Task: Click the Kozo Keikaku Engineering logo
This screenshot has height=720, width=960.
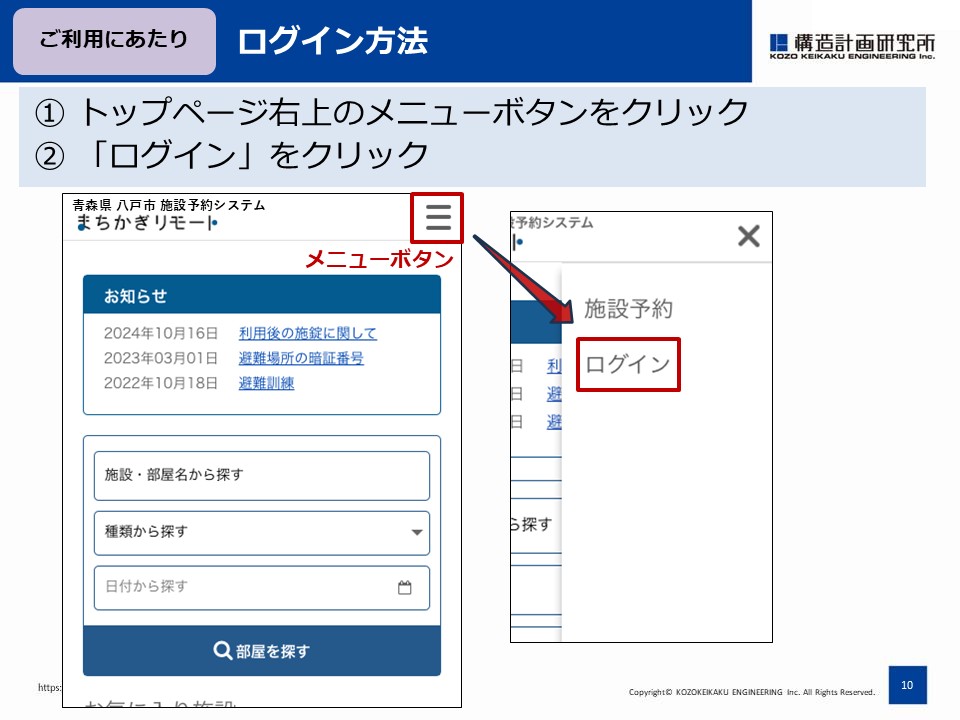Action: 852,45
